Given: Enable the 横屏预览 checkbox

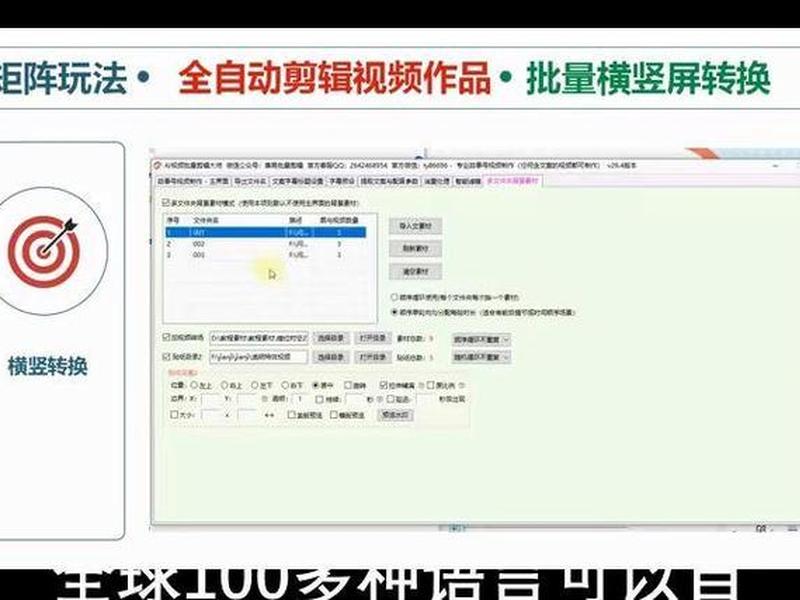Looking at the screenshot, I should click(334, 415).
